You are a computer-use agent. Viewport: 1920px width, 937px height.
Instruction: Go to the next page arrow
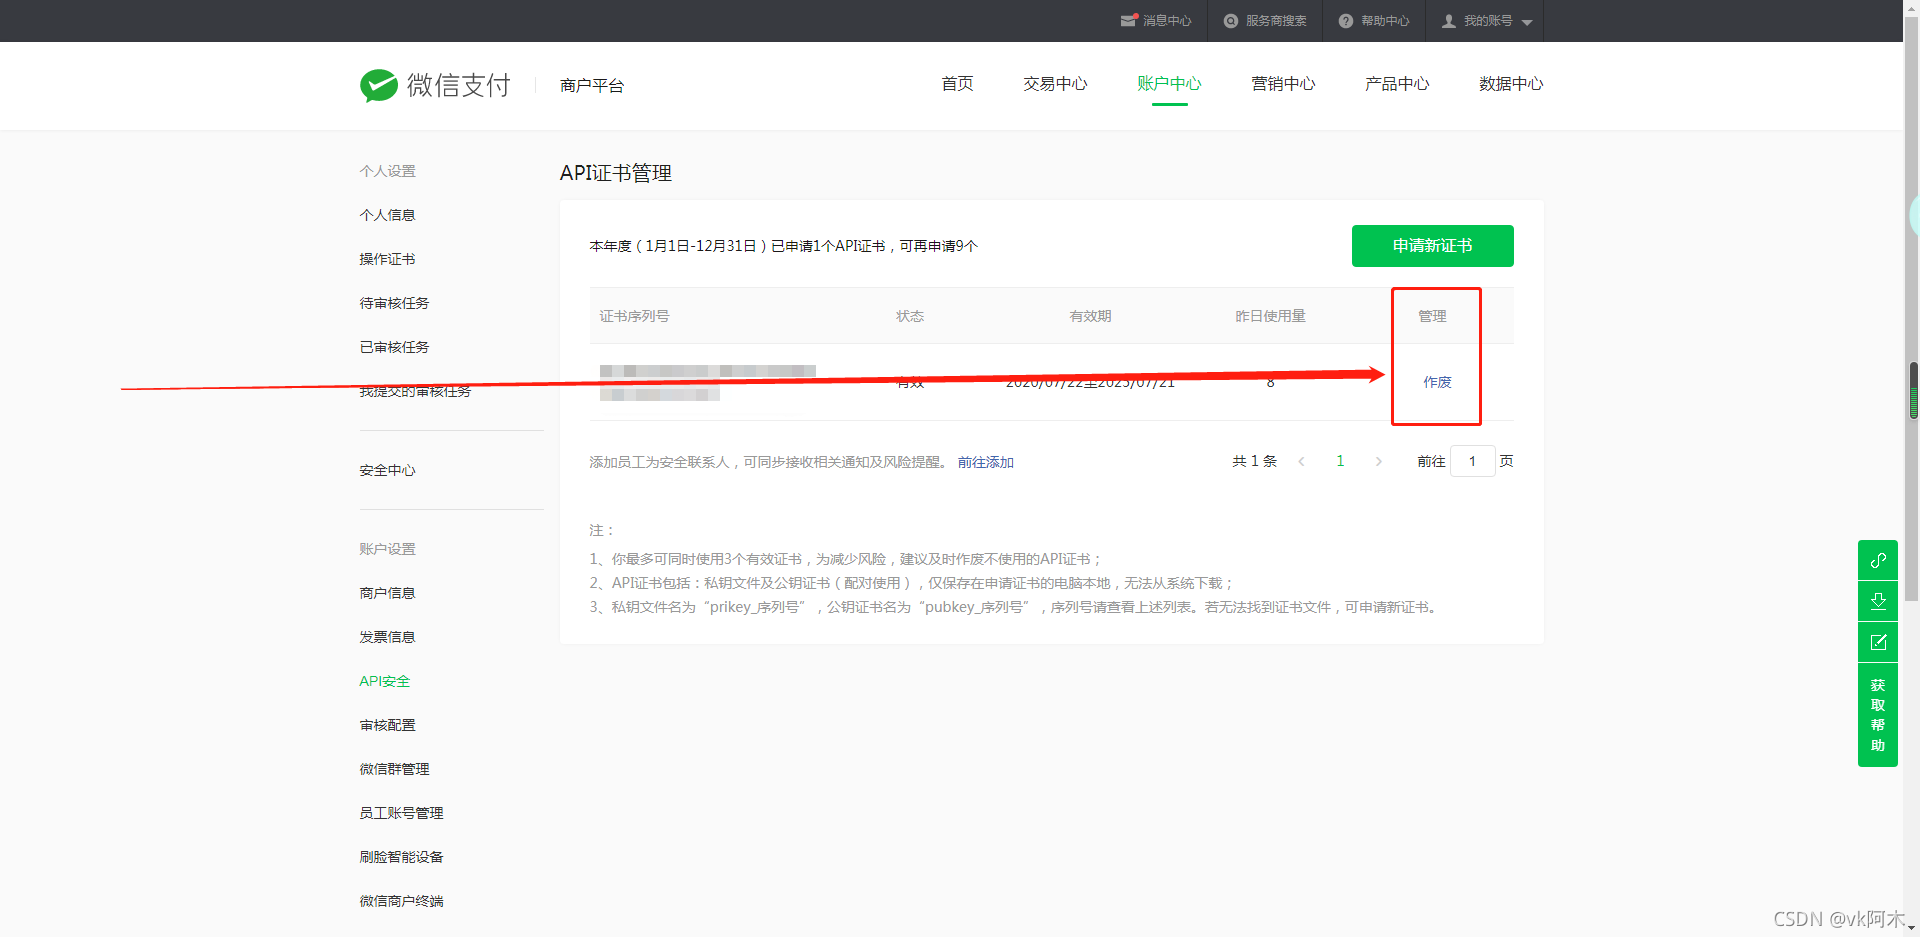[1379, 461]
